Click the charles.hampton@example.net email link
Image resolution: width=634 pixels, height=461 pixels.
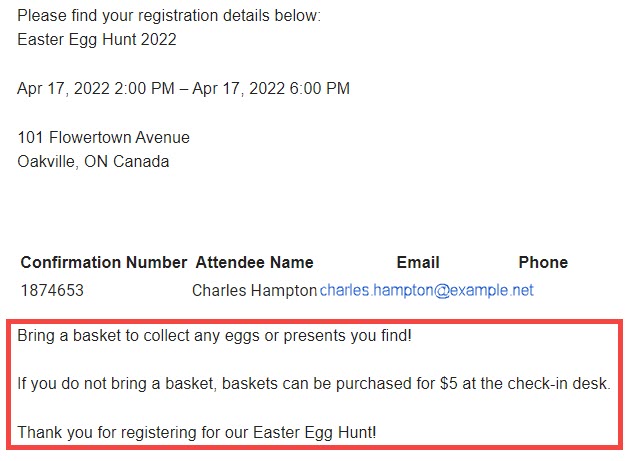426,291
